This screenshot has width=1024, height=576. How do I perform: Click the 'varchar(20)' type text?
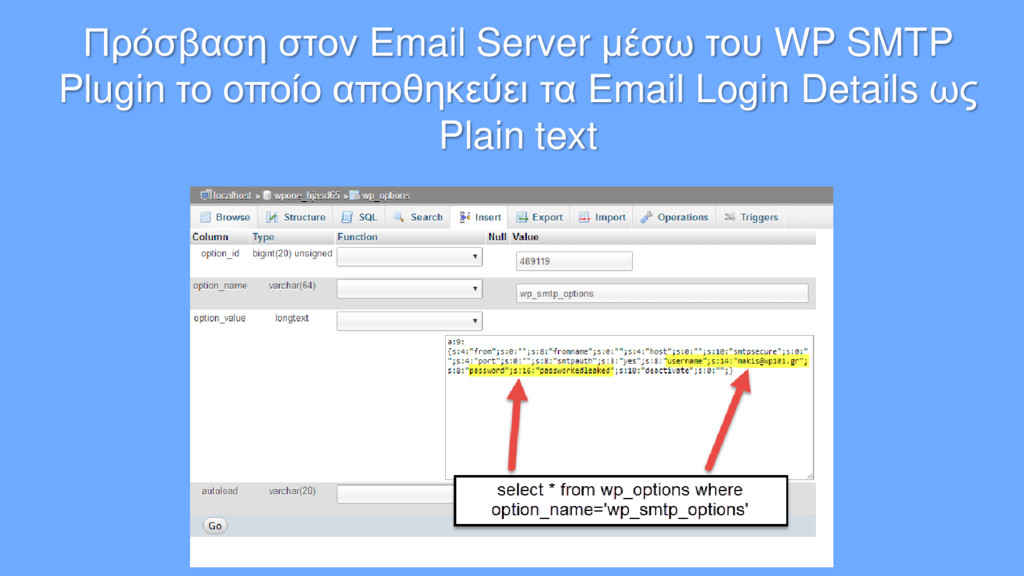(x=292, y=490)
